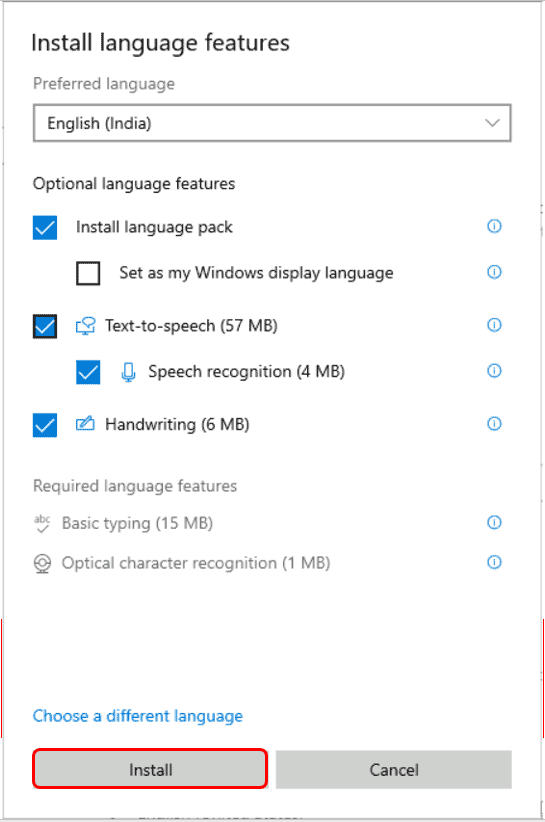Enable Set as my Windows display language
Screen dimensions: 545x822
tap(88, 273)
